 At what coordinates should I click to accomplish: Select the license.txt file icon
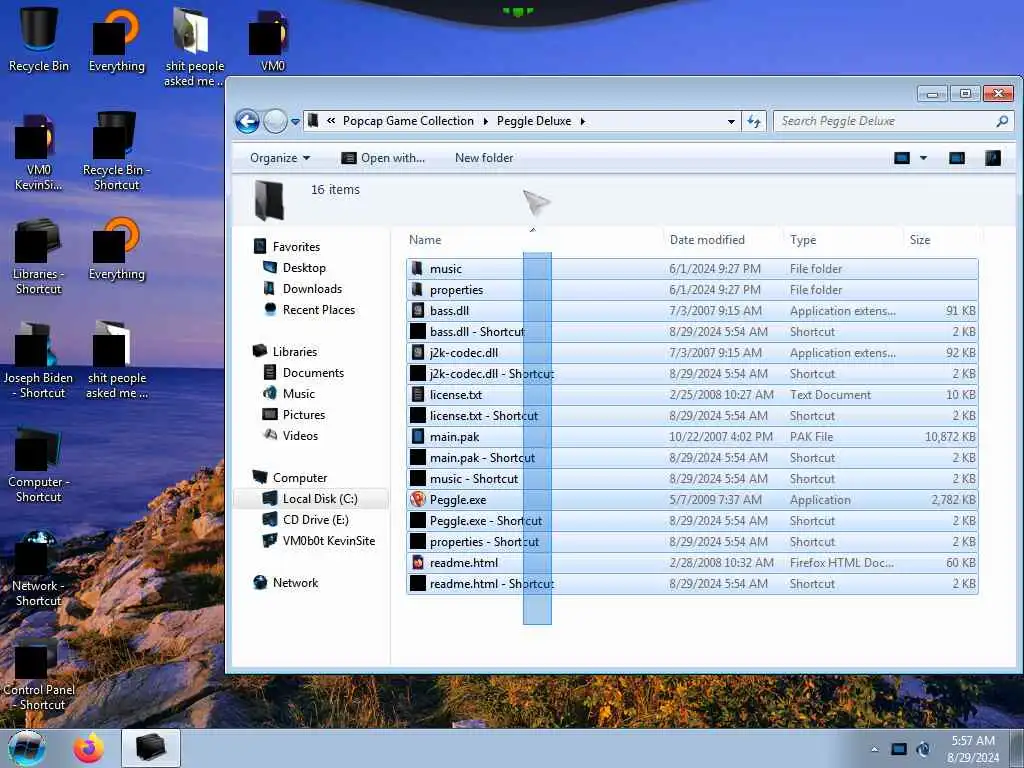pos(418,394)
